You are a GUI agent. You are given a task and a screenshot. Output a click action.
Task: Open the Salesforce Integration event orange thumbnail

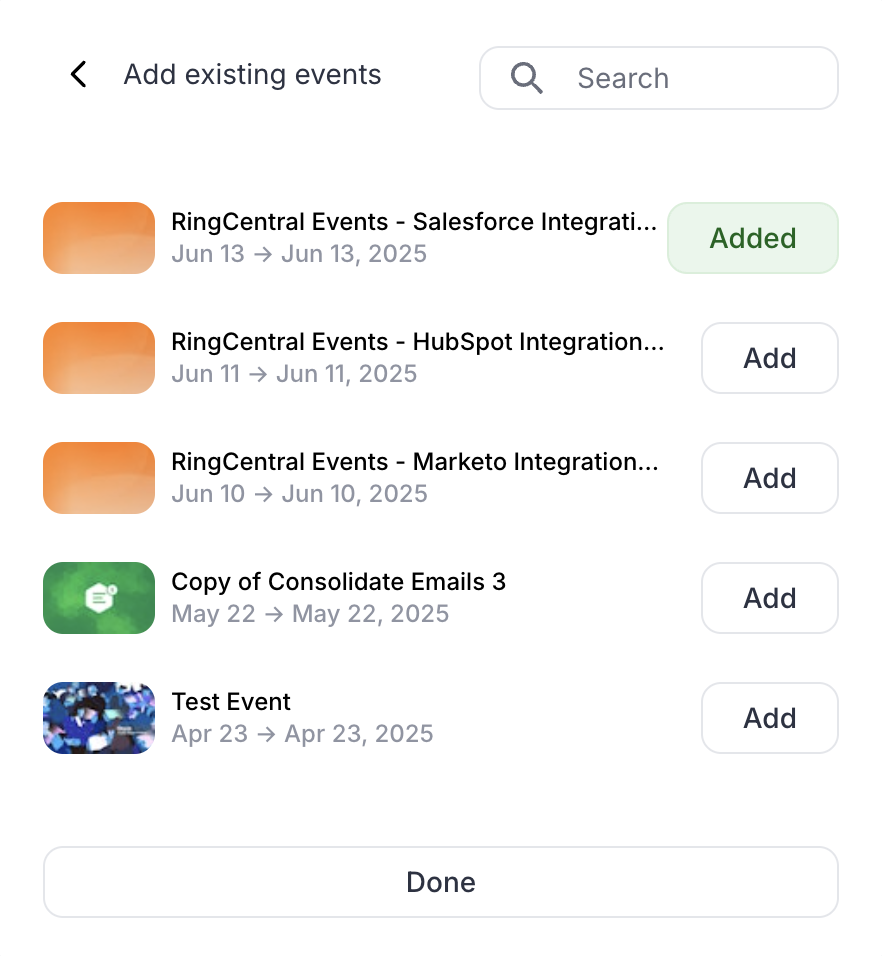pos(99,238)
